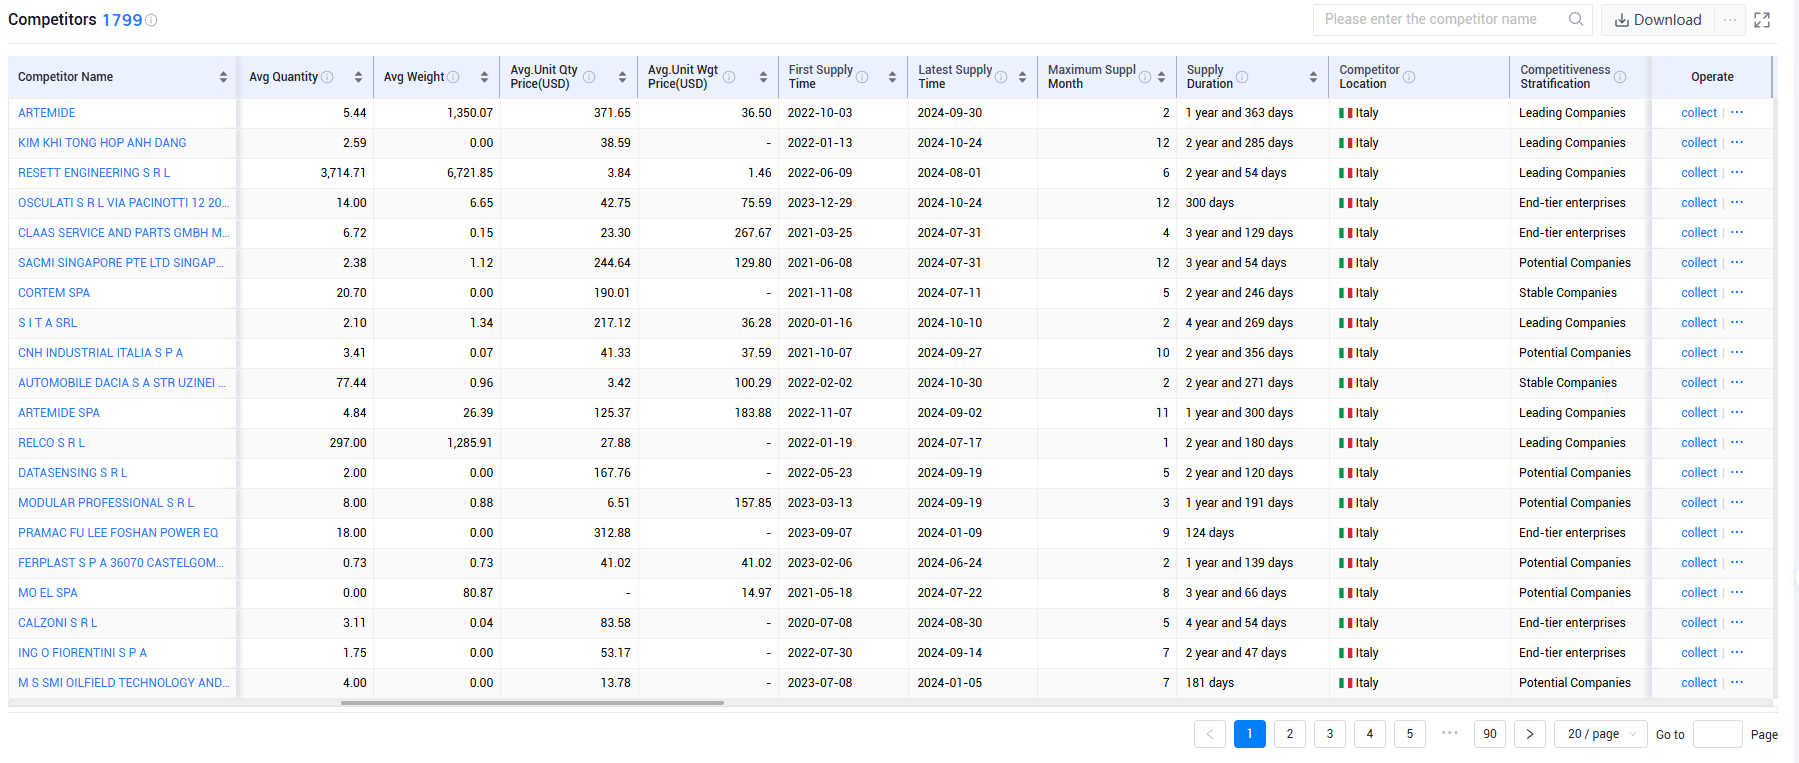Toggle fullscreen expand icon
Image resolution: width=1799 pixels, height=763 pixels.
coord(1762,20)
